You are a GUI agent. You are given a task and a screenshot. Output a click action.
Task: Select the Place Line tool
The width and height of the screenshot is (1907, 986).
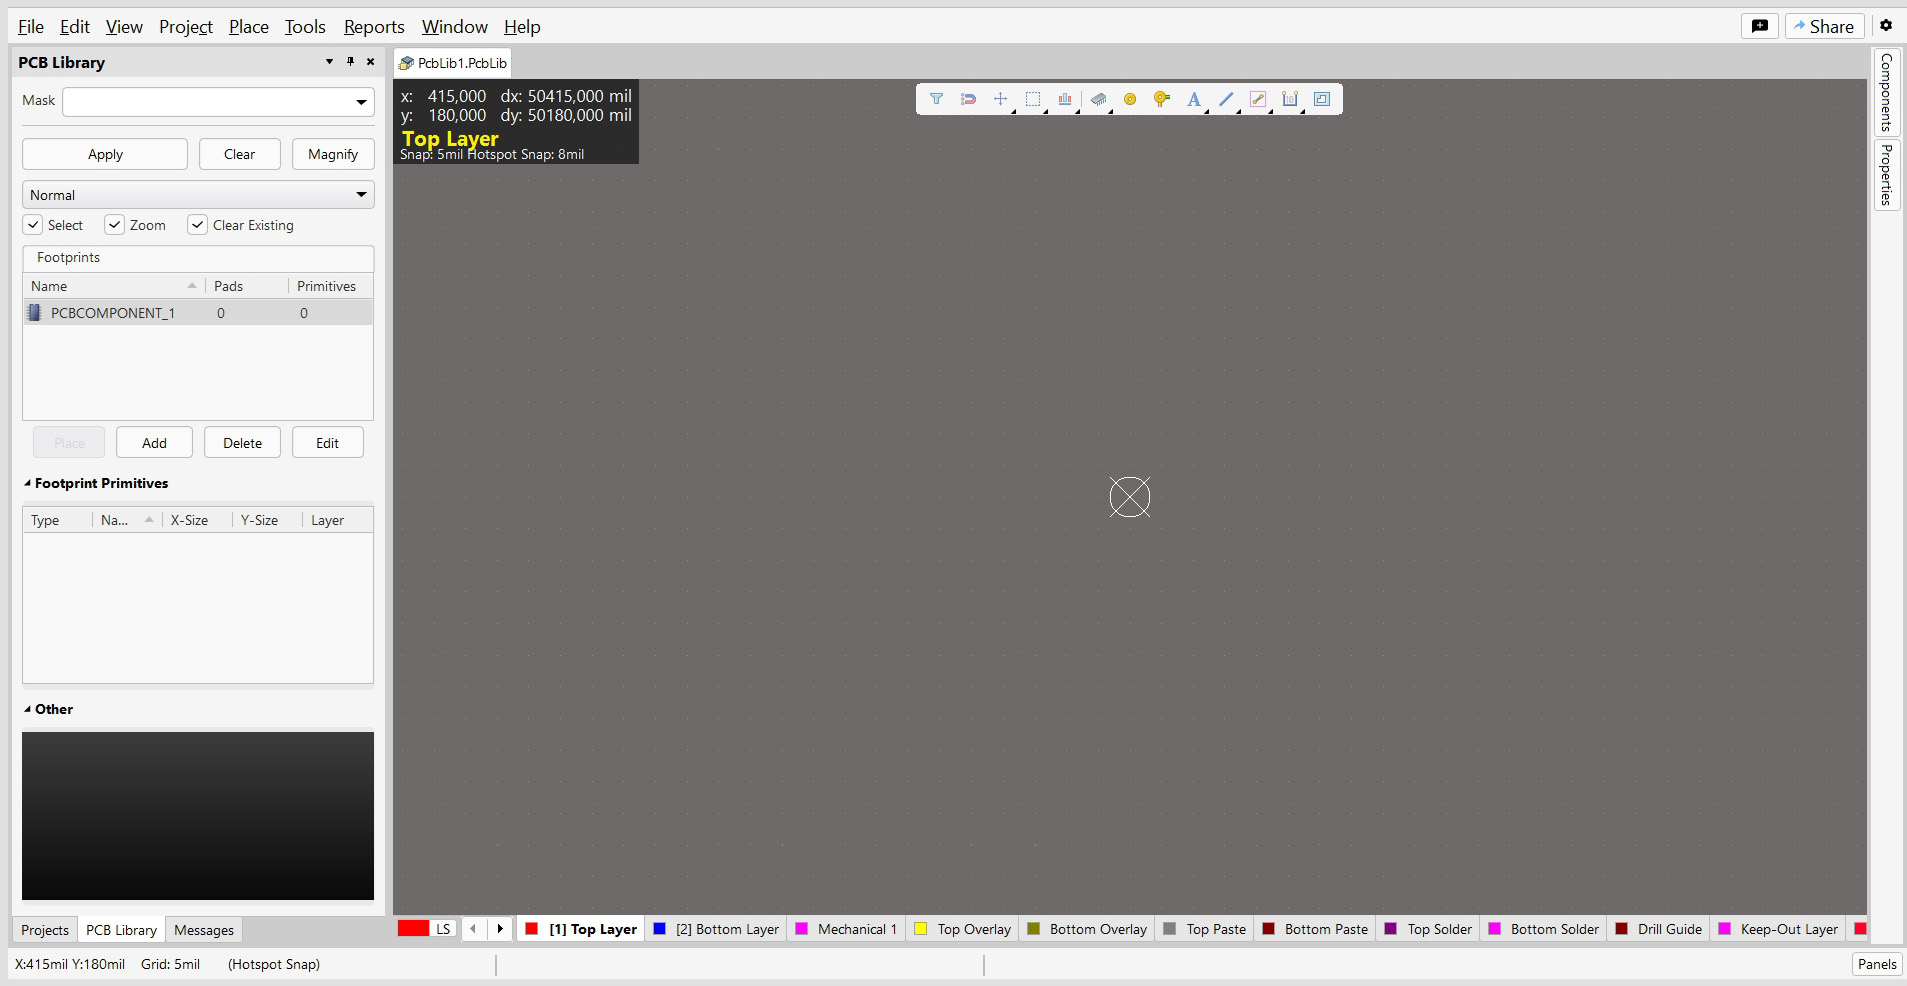tap(1226, 99)
